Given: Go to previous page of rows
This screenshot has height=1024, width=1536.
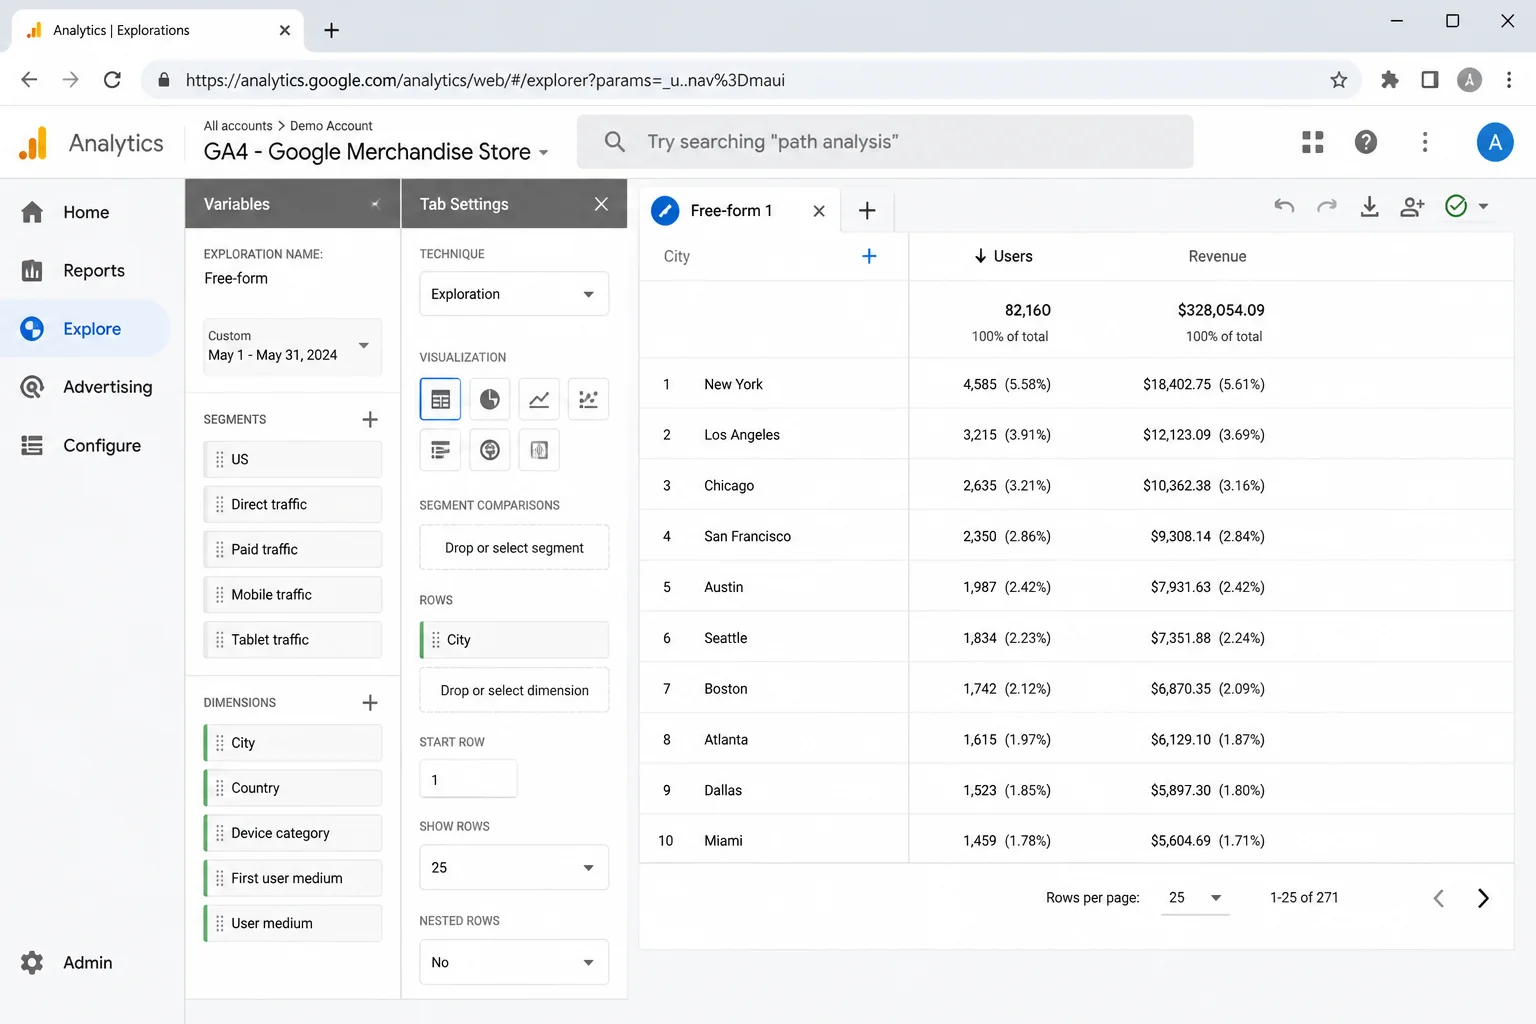Looking at the screenshot, I should pyautogui.click(x=1439, y=898).
